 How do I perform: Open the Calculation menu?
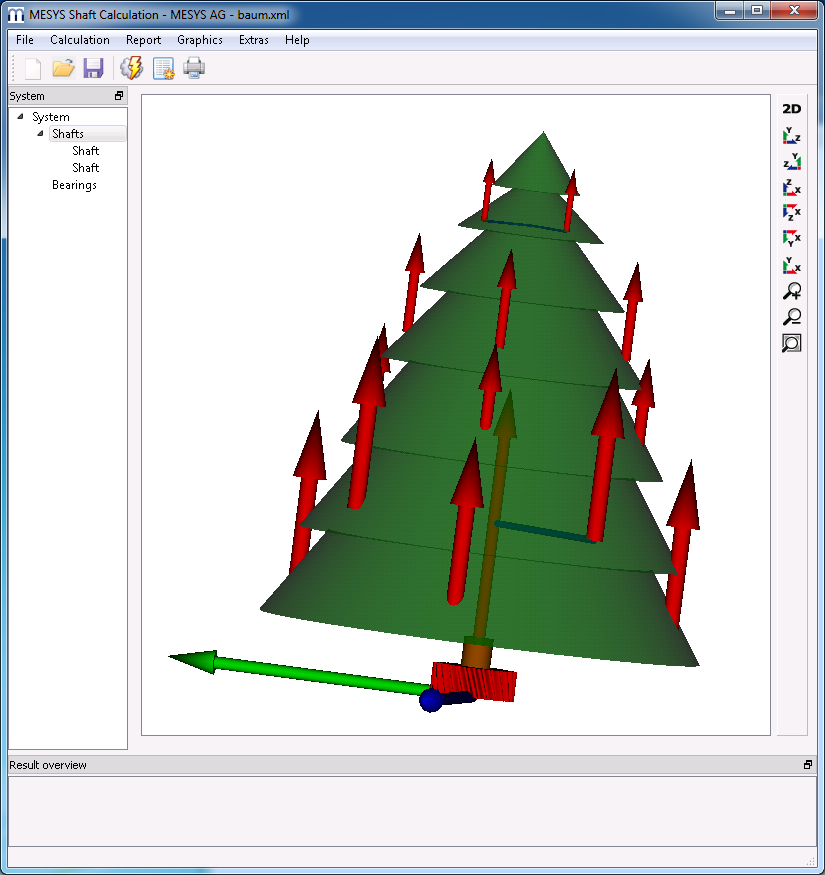coord(80,40)
